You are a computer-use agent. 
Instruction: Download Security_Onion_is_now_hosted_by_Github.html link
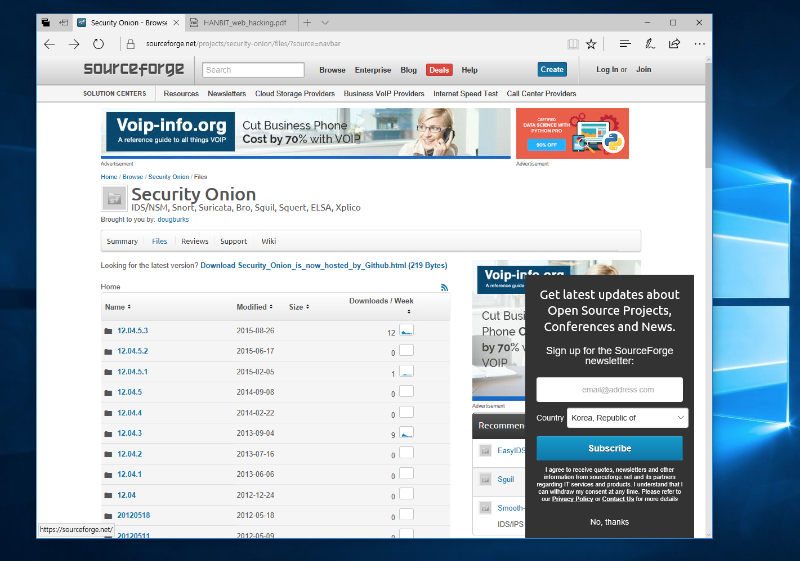click(x=324, y=265)
